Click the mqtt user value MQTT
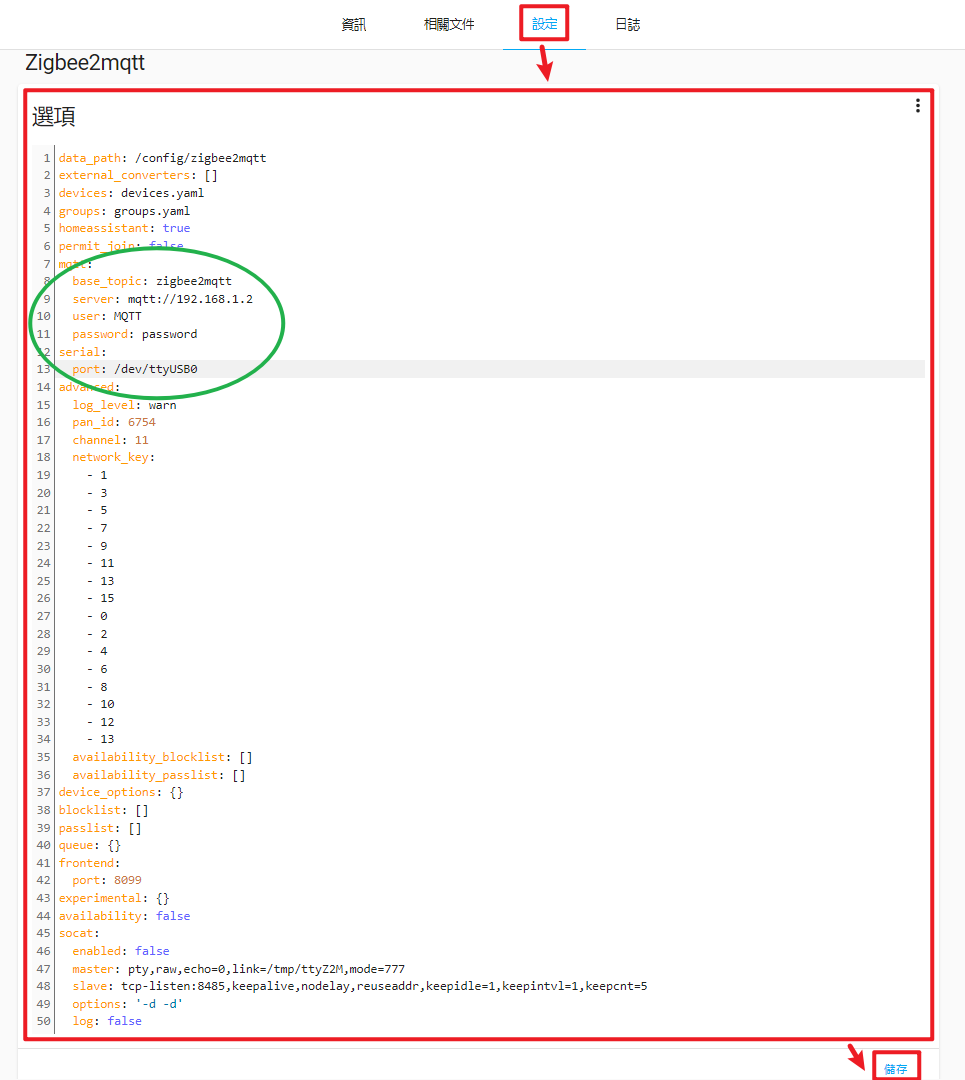This screenshot has width=965, height=1080. (127, 317)
